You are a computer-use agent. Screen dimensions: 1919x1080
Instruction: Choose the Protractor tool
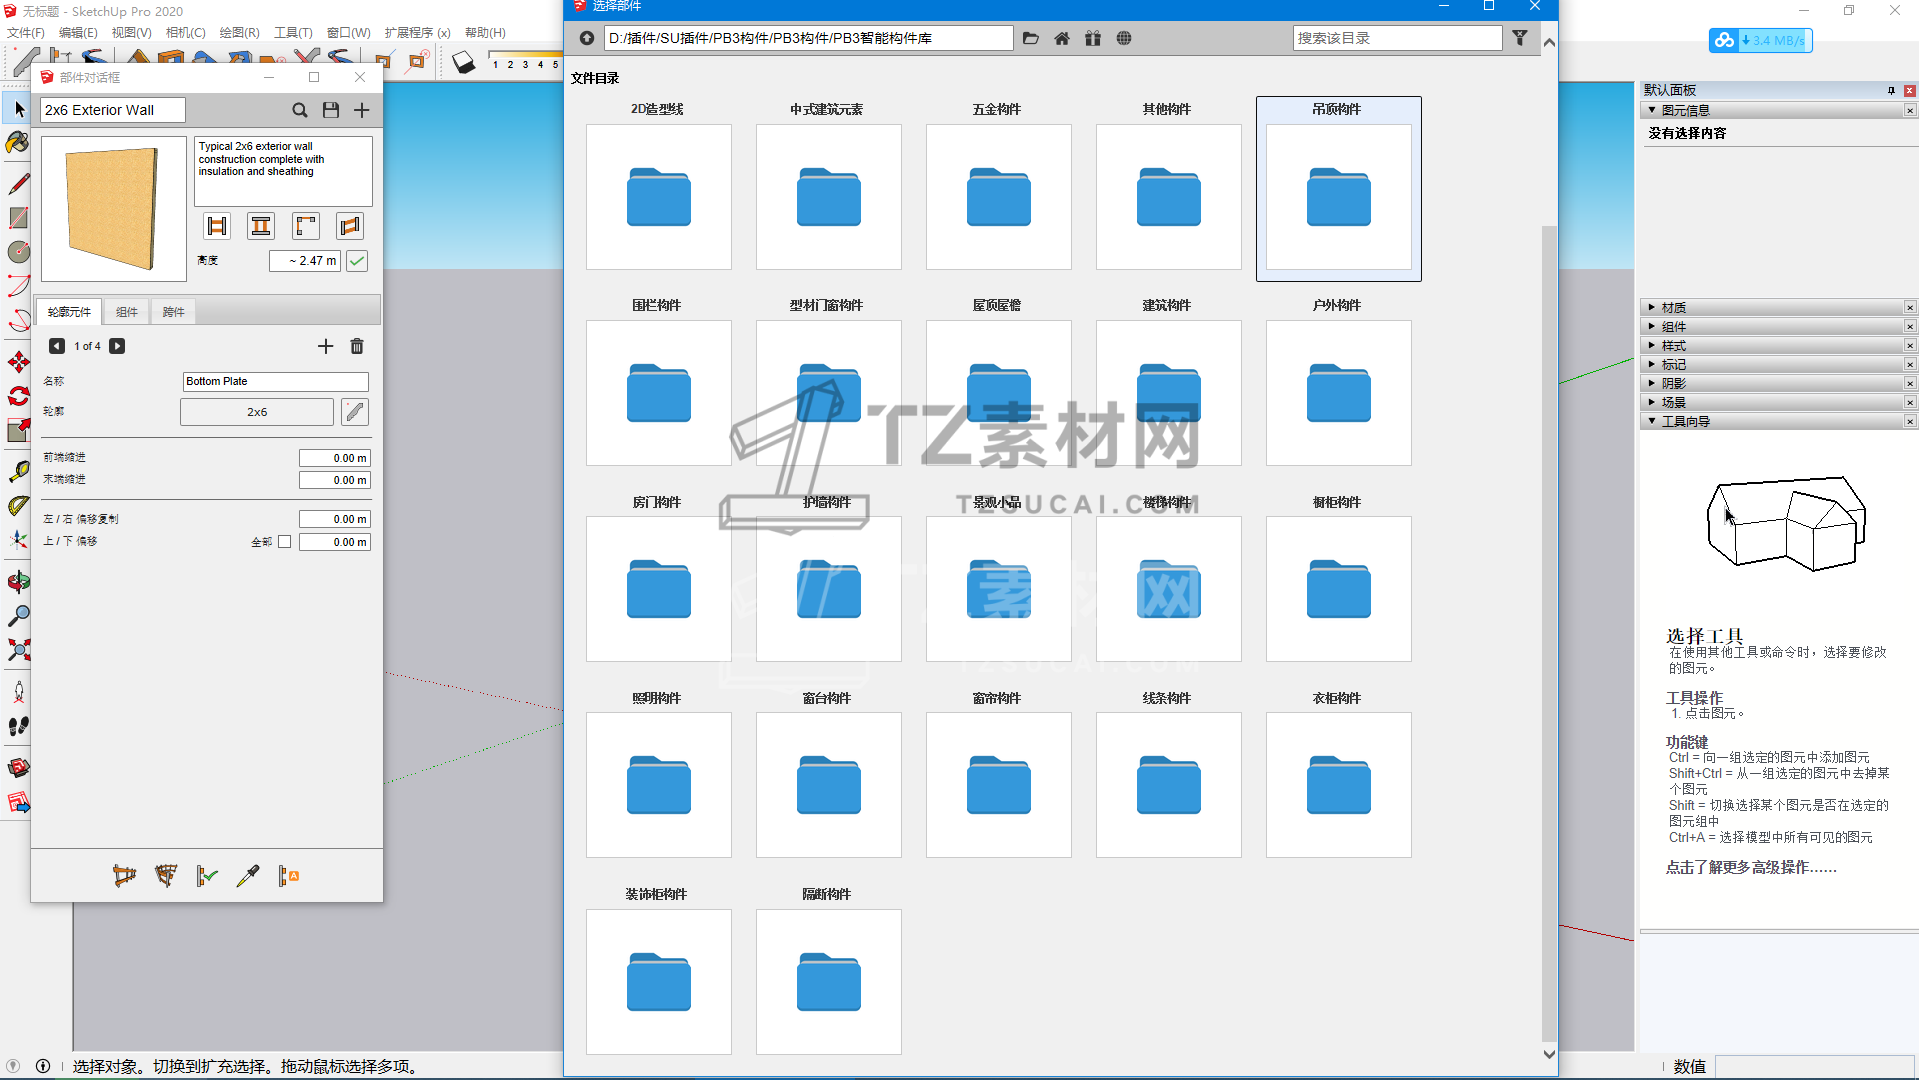click(18, 505)
